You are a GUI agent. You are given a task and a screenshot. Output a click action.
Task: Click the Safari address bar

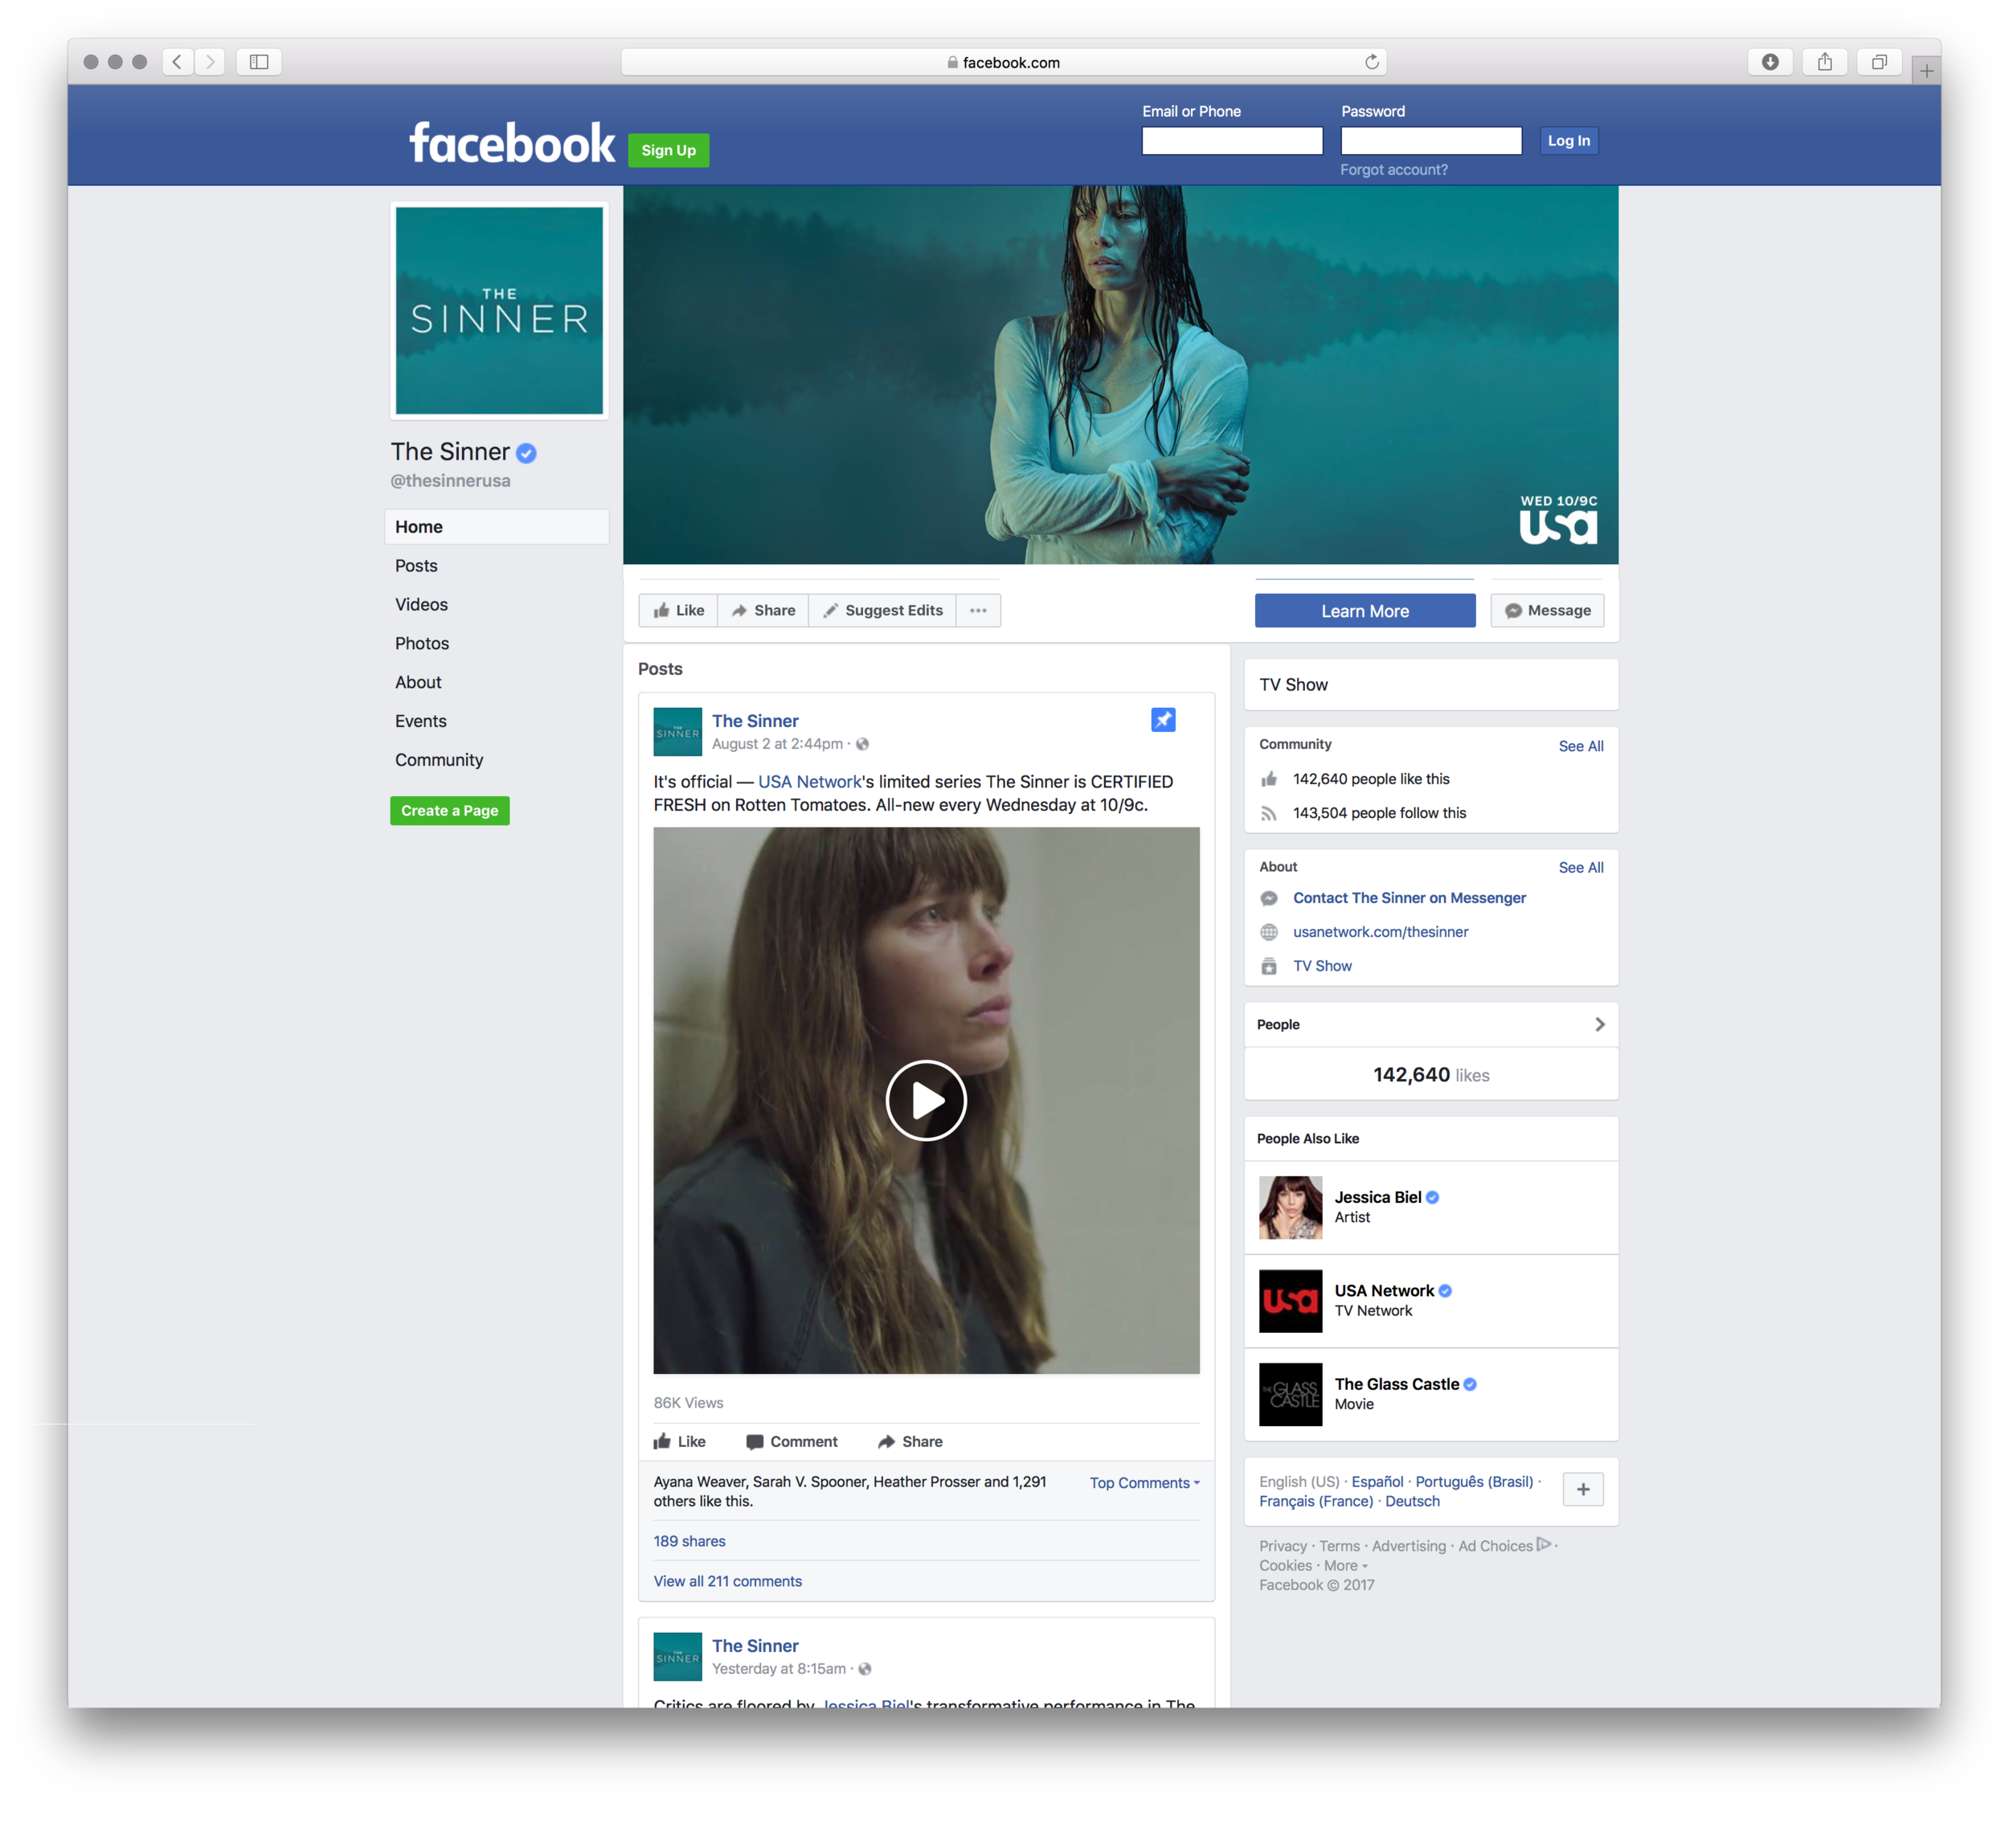1003,62
